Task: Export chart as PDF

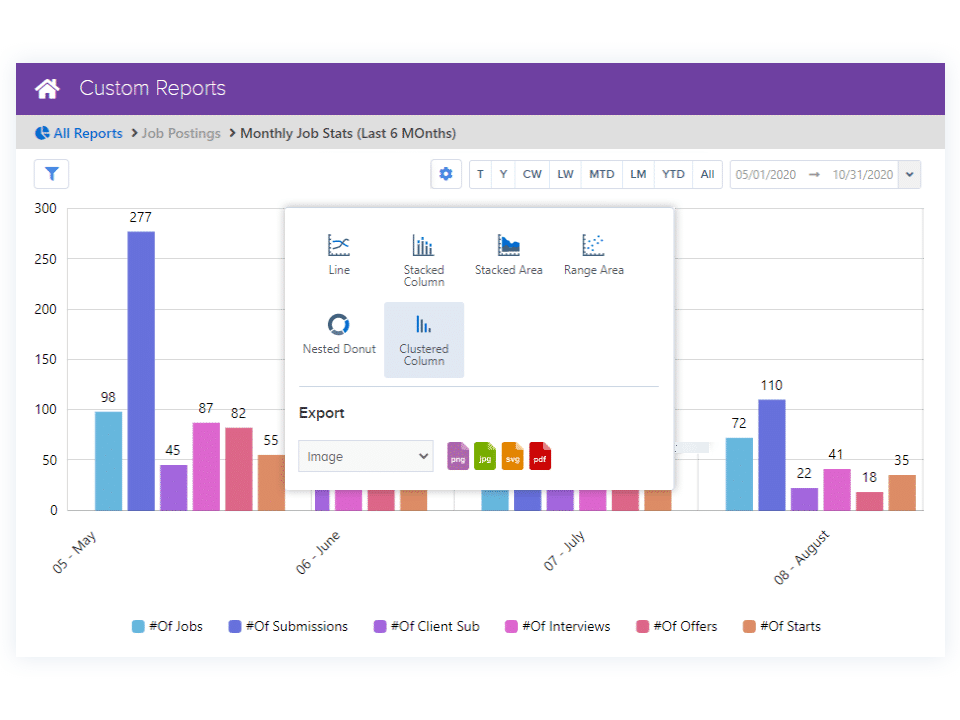Action: 540,456
